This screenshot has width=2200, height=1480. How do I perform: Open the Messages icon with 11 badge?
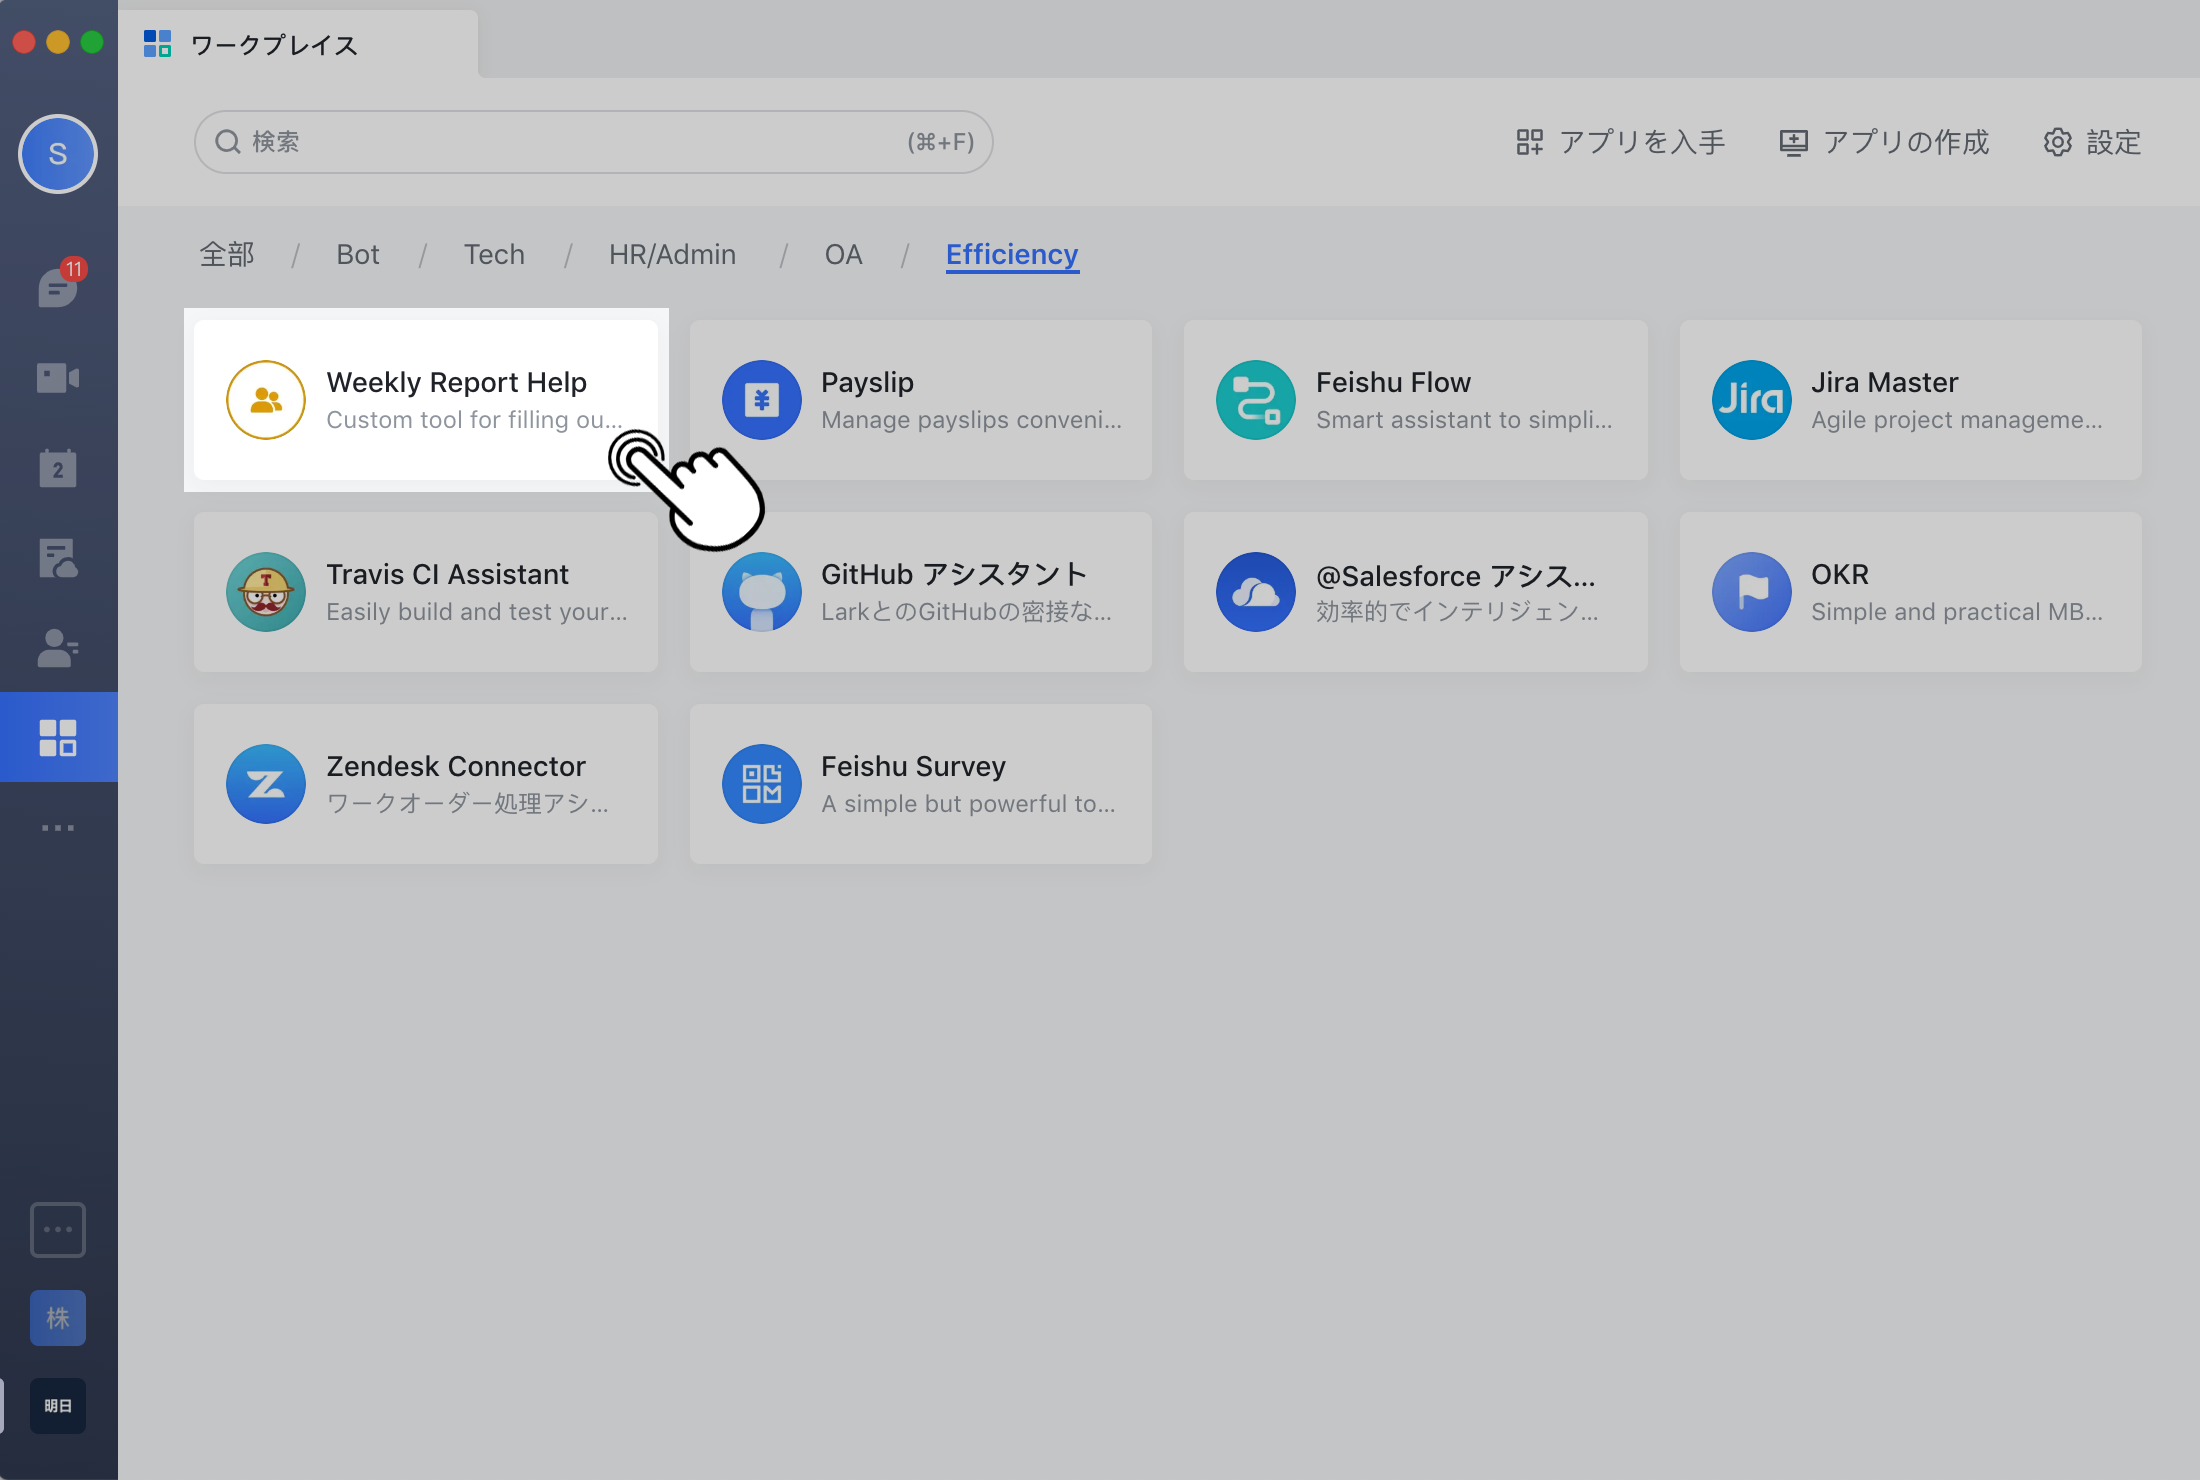pyautogui.click(x=58, y=288)
